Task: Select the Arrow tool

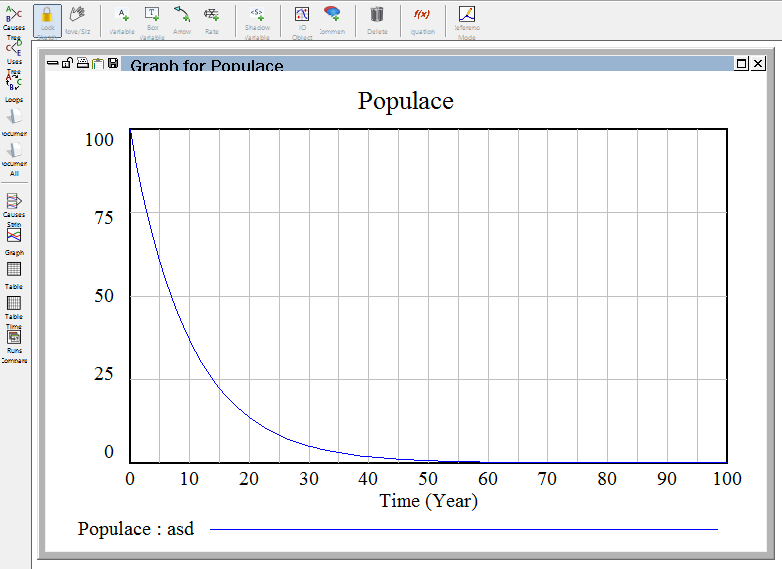Action: coord(182,19)
